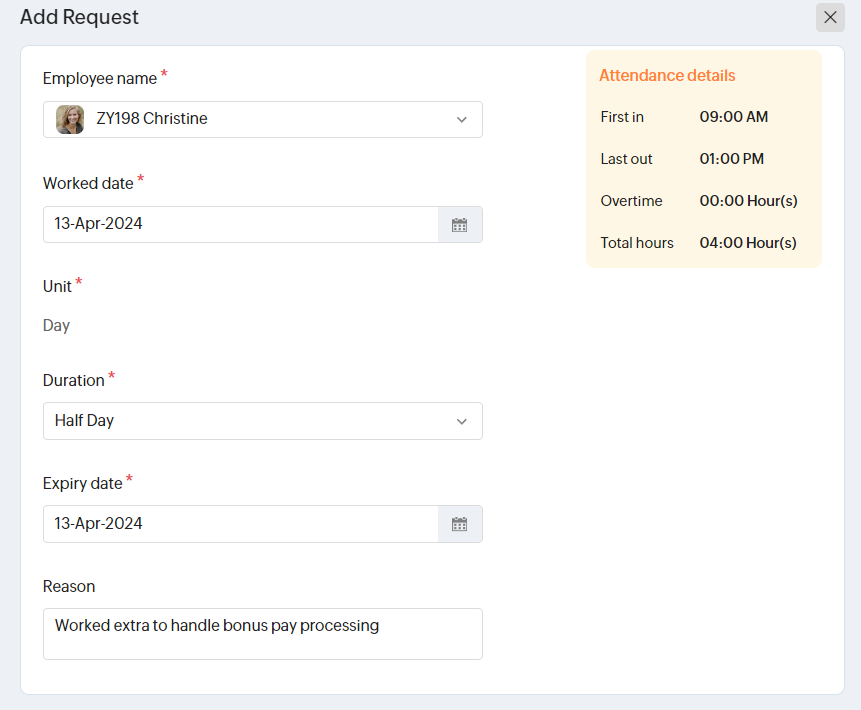Open the Expiry date calendar picker
The height and width of the screenshot is (710, 861).
pyautogui.click(x=460, y=524)
